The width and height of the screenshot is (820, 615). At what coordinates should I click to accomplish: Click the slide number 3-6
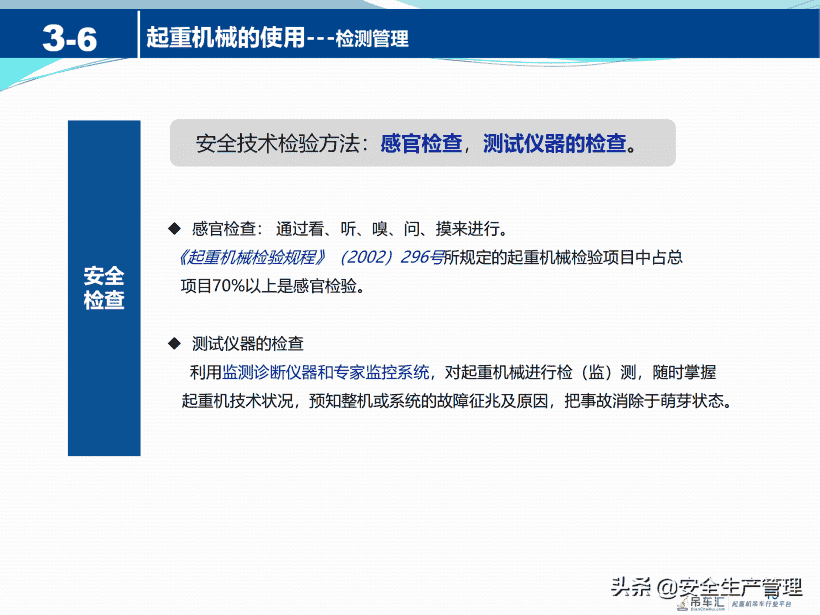click(70, 39)
